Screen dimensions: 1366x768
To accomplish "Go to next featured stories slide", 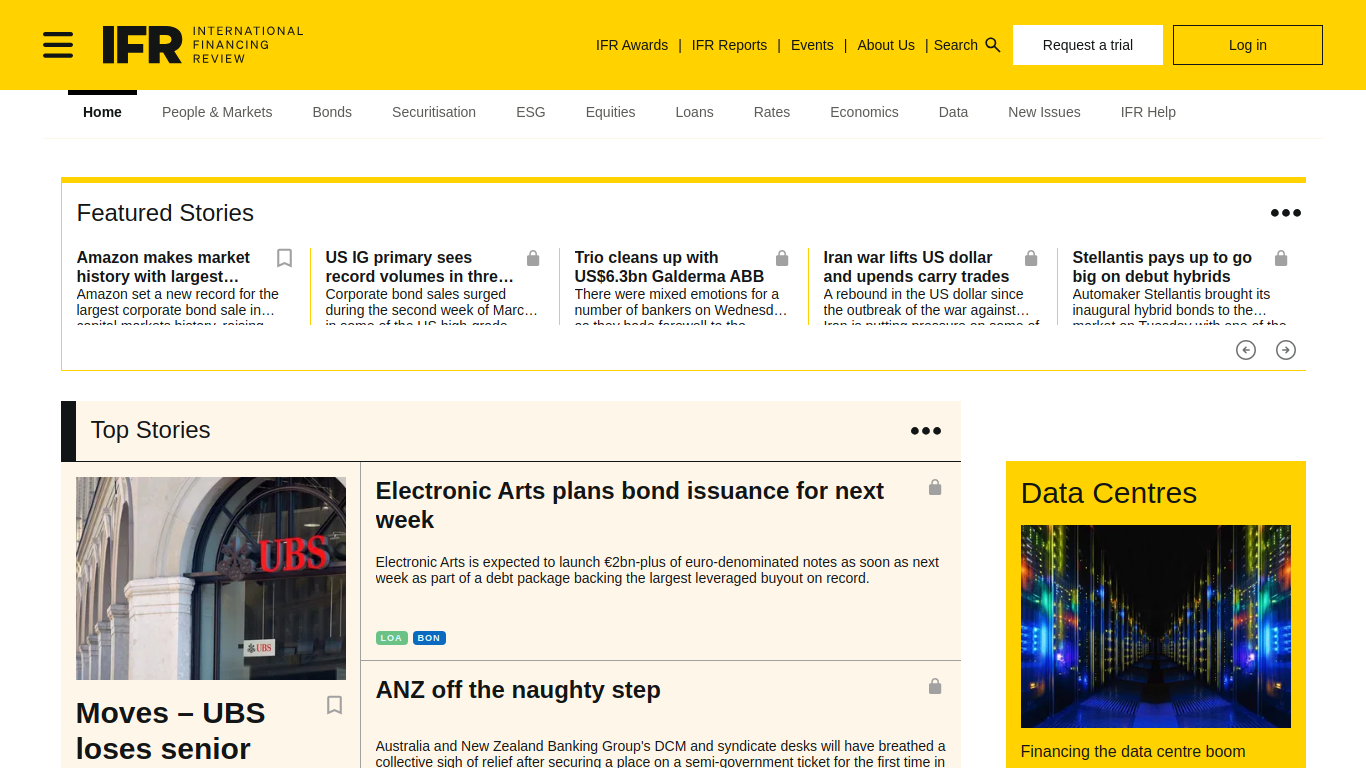I will click(x=1286, y=350).
